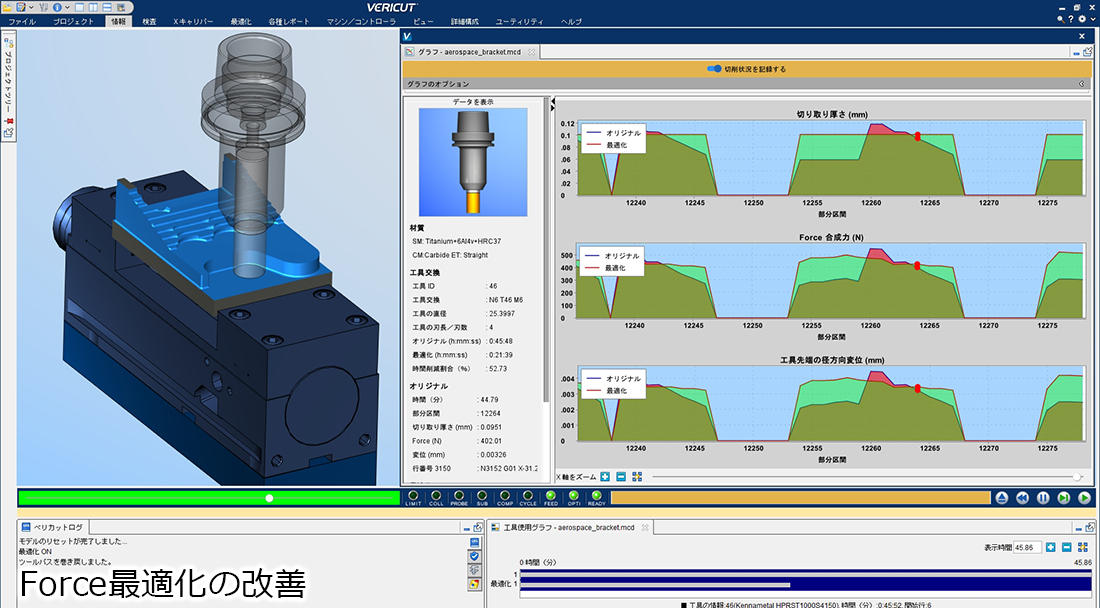
Task: Click the orange animation speed bar
Action: (x=800, y=498)
